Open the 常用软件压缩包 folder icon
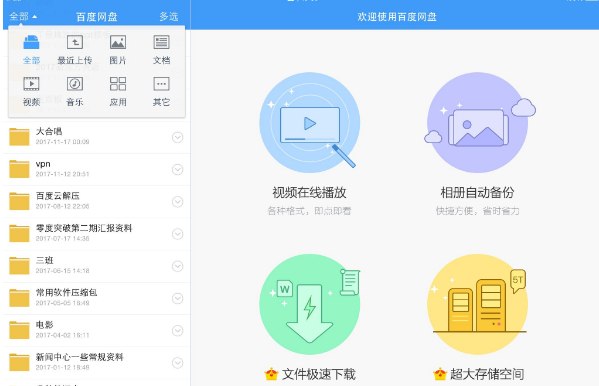 click(x=19, y=298)
